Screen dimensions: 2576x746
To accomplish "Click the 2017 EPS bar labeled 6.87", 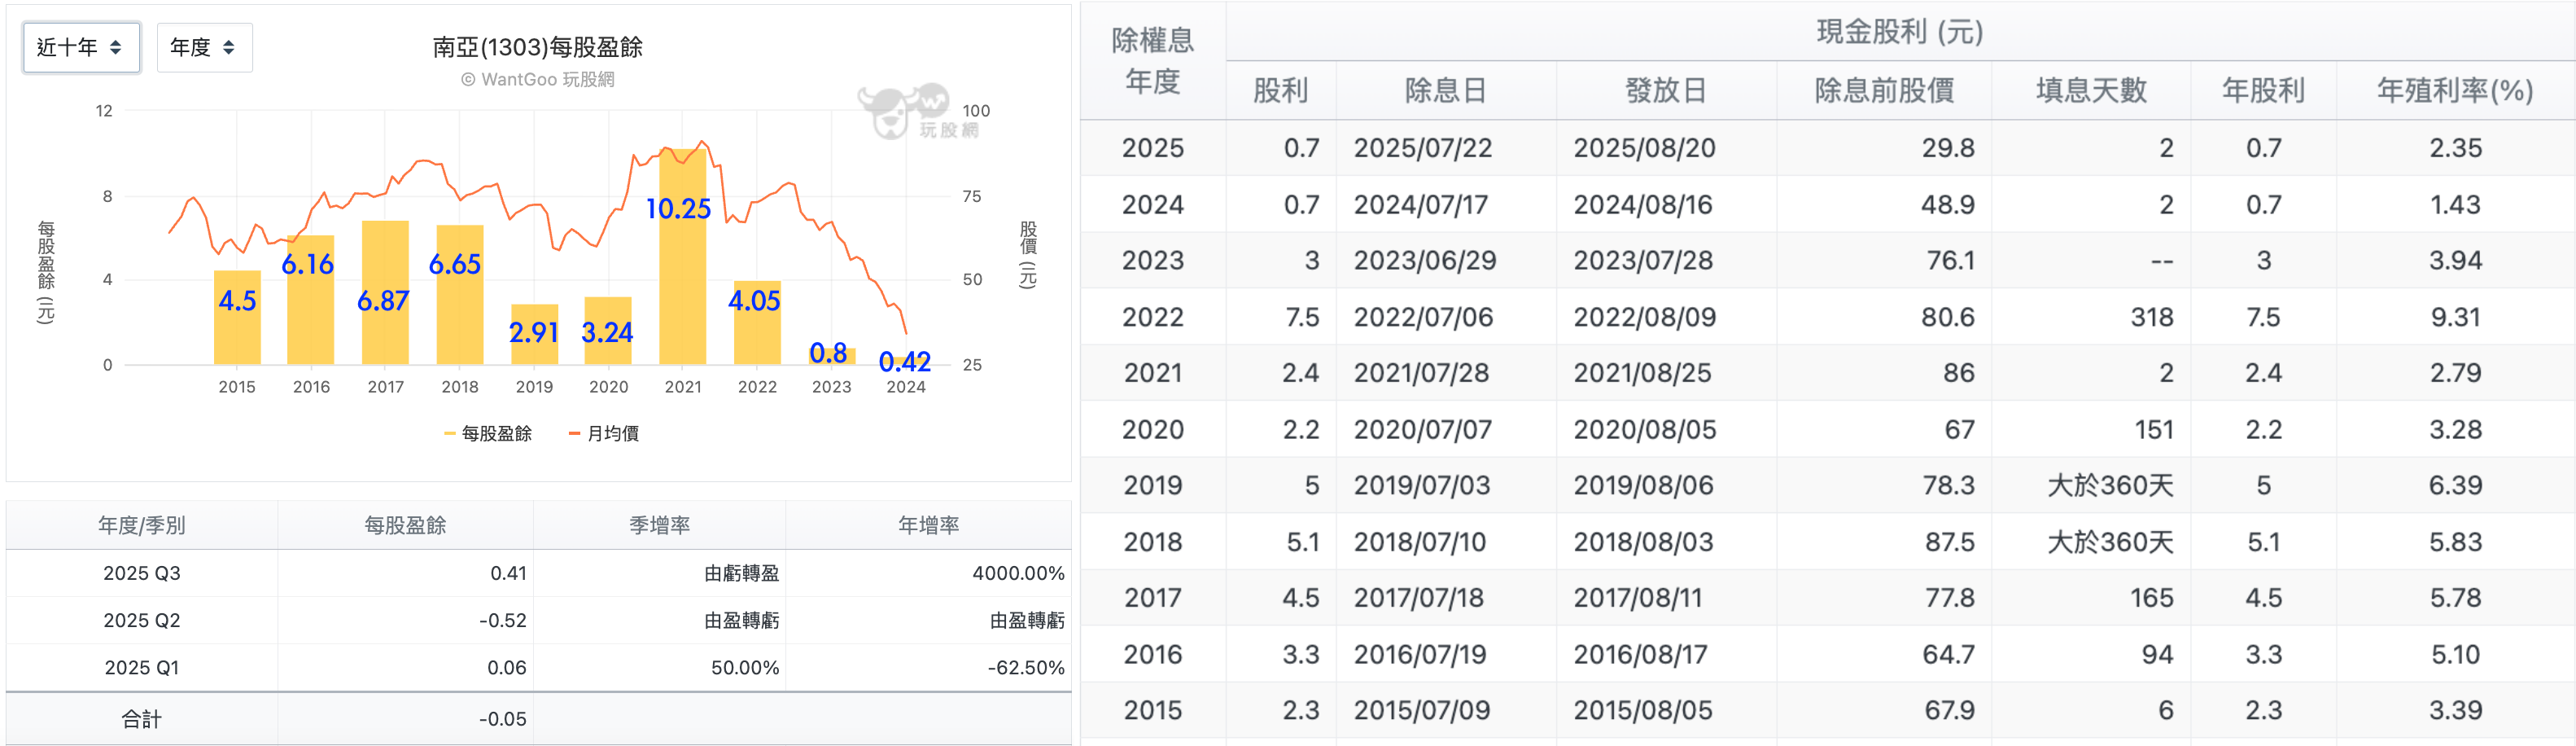I will 385,292.
